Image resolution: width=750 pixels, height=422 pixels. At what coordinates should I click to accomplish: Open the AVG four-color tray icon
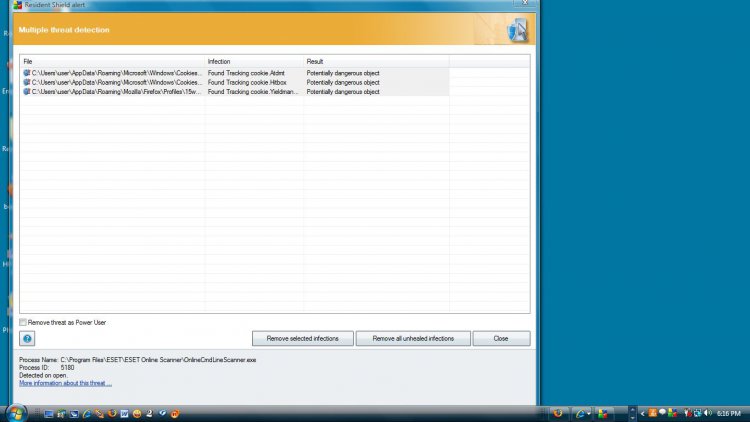(673, 413)
